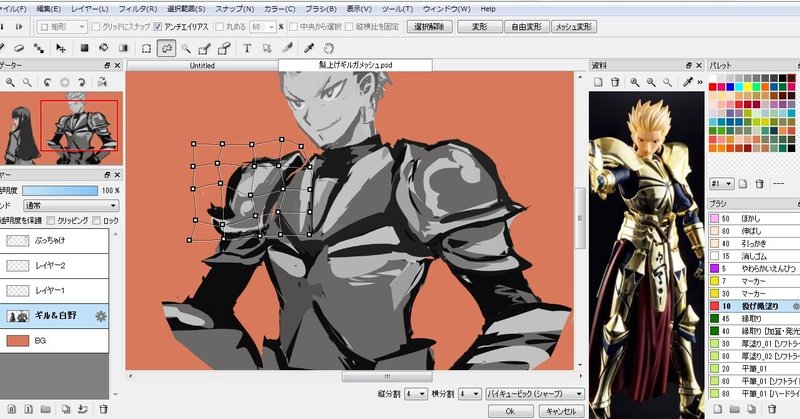Click the キャンセル button
800x419 pixels.
[x=561, y=411]
